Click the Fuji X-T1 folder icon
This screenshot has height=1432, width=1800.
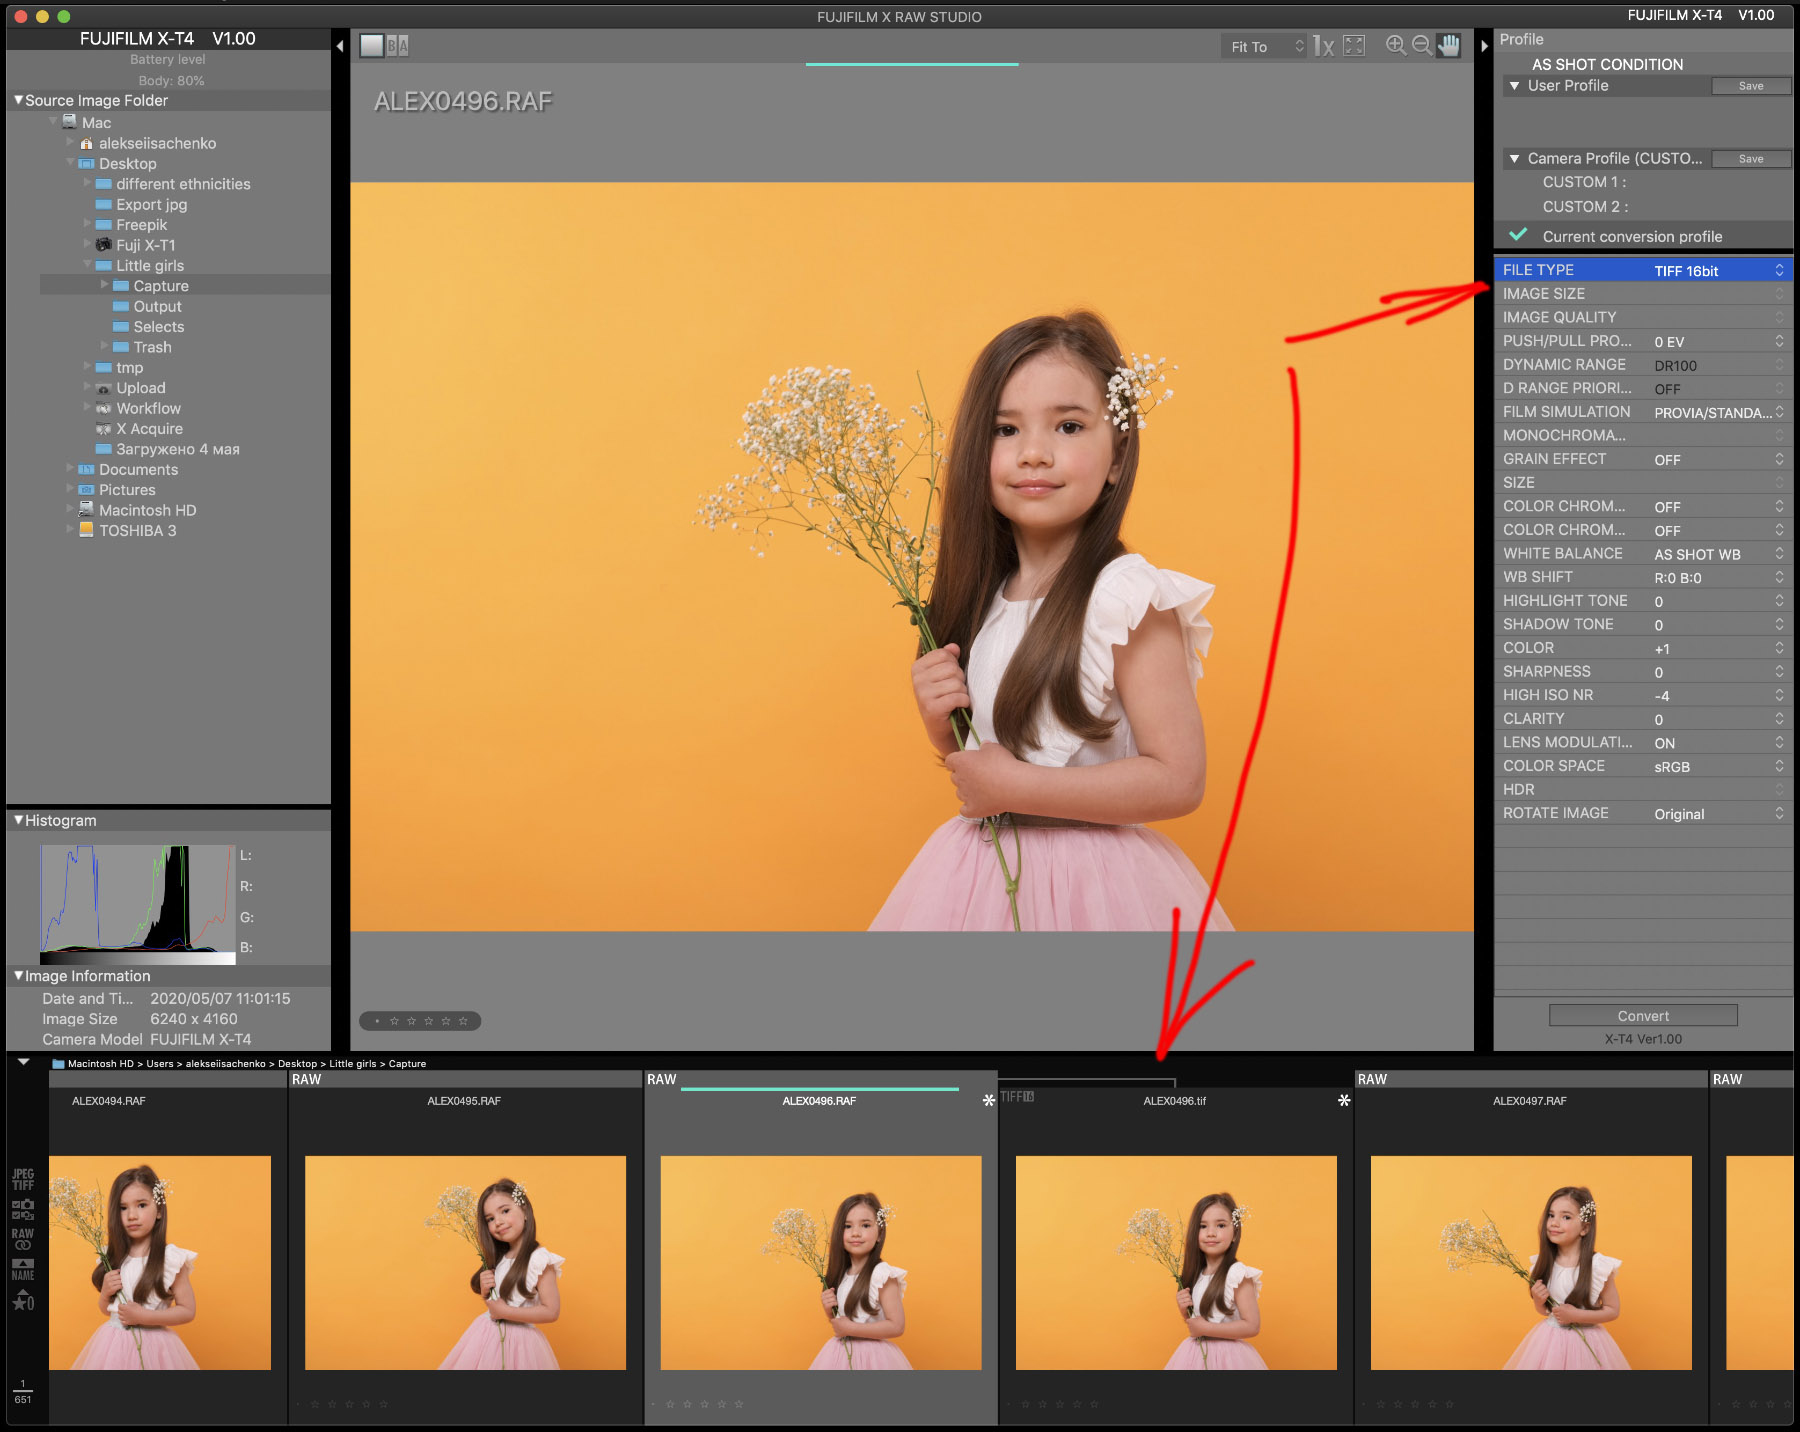[x=103, y=245]
